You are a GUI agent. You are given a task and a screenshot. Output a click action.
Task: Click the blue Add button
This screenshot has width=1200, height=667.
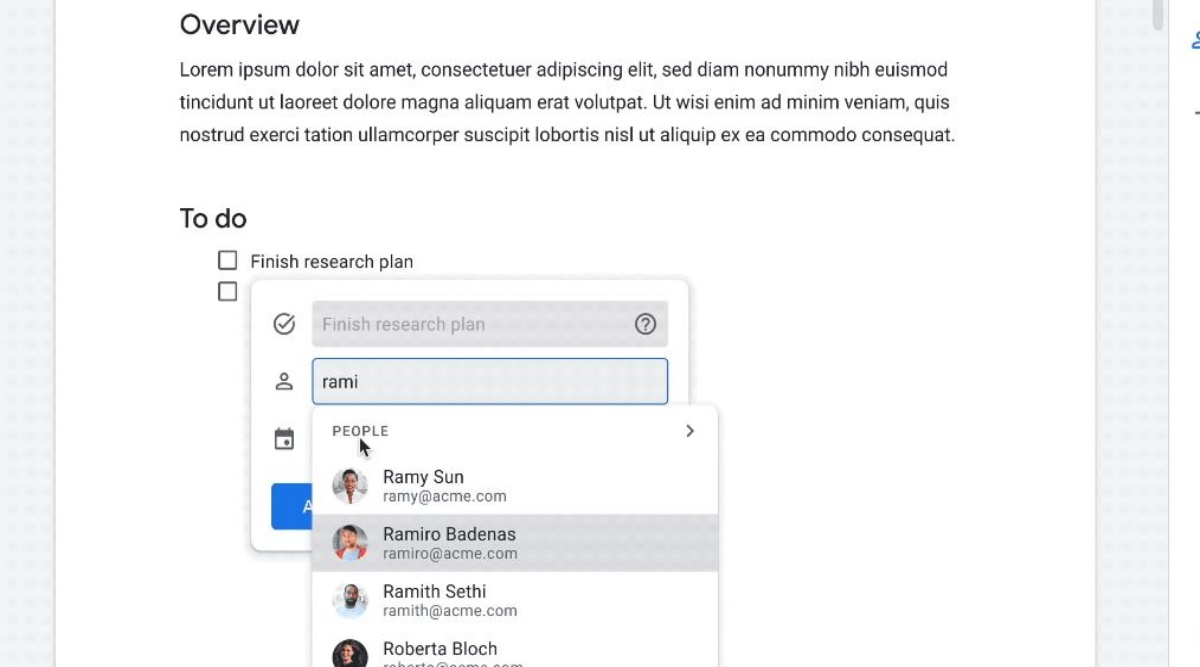pyautogui.click(x=290, y=506)
